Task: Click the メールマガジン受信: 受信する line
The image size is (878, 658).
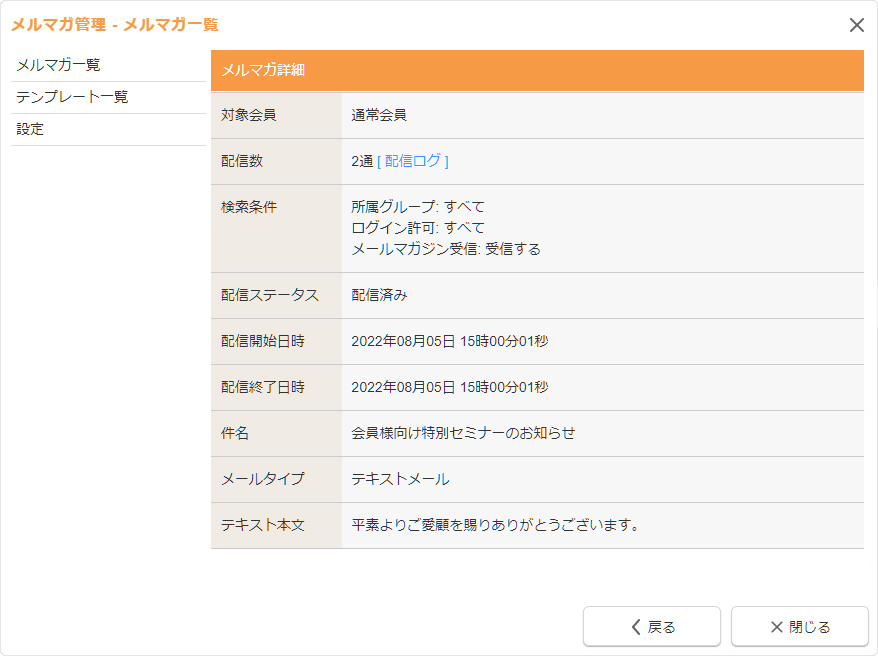Action: pos(446,249)
